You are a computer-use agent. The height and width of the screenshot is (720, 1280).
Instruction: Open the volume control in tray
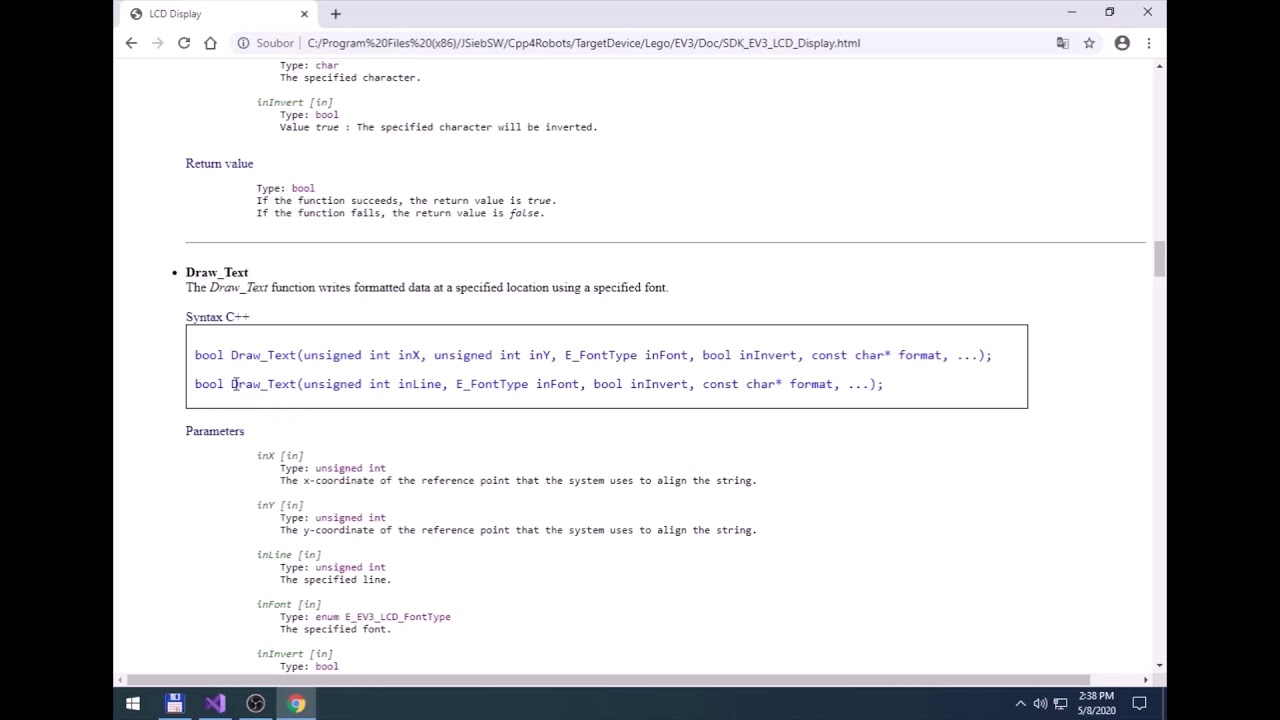[x=1040, y=704]
